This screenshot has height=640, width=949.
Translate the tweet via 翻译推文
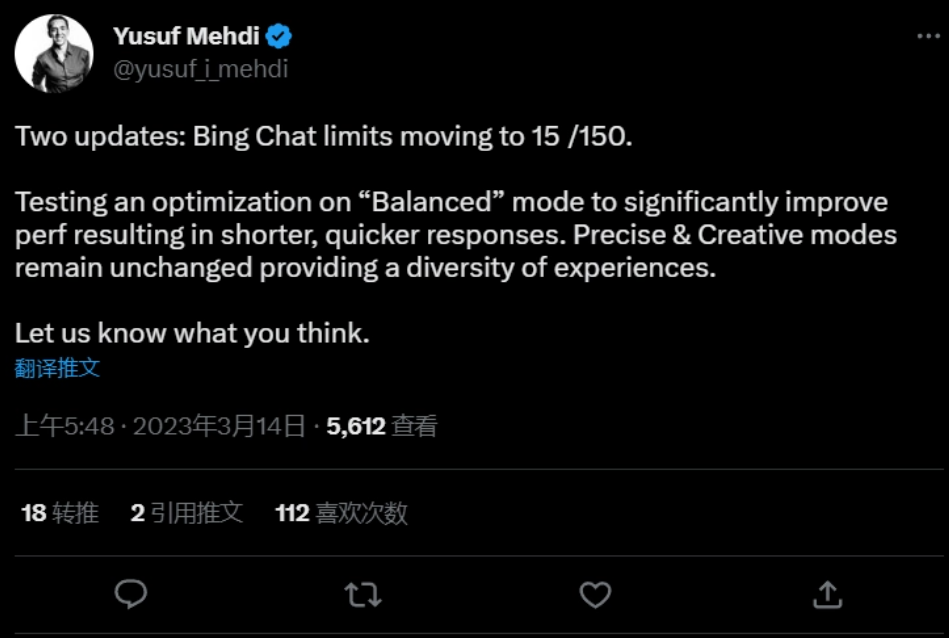pyautogui.click(x=57, y=368)
